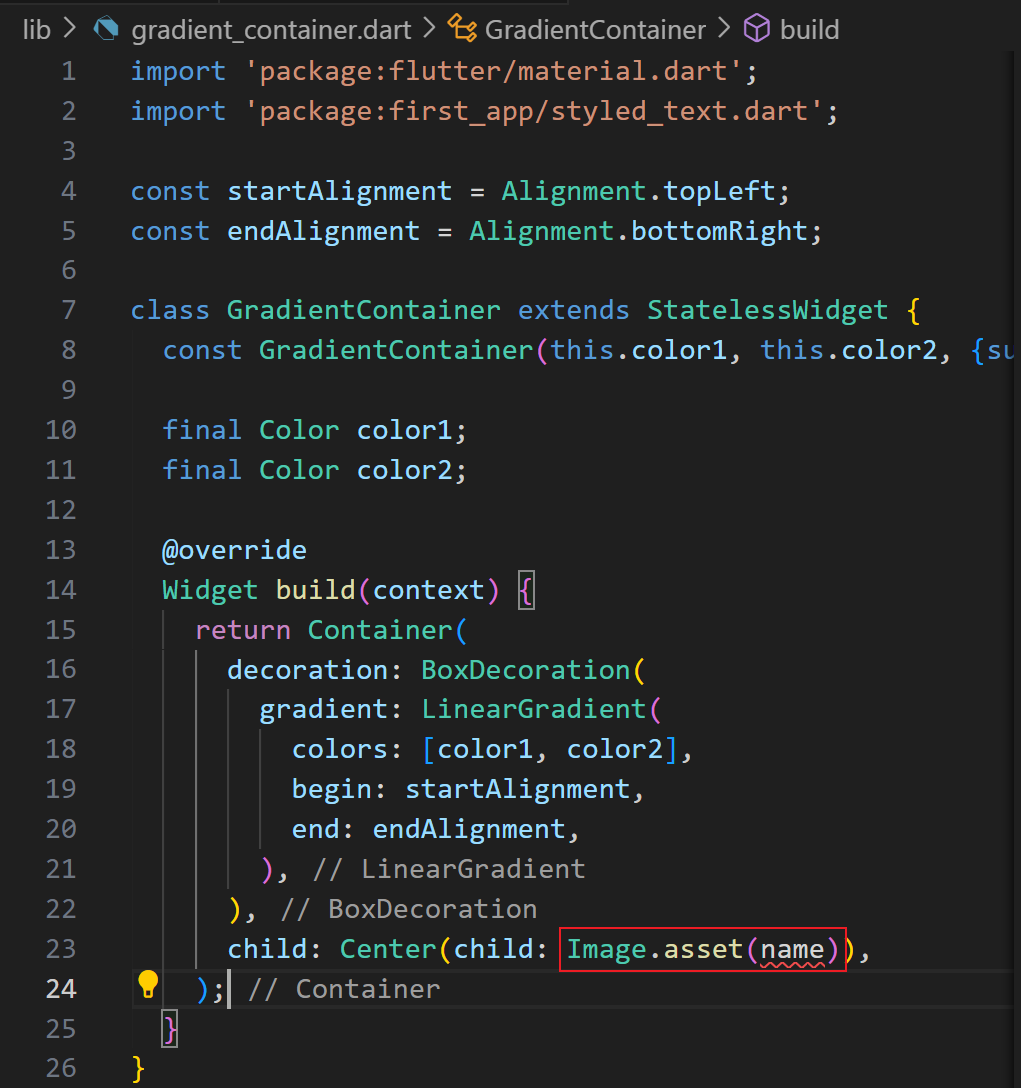Click the 'package:first_app/styled_text.dart' import string
Image resolution: width=1021 pixels, height=1088 pixels.
pos(534,111)
